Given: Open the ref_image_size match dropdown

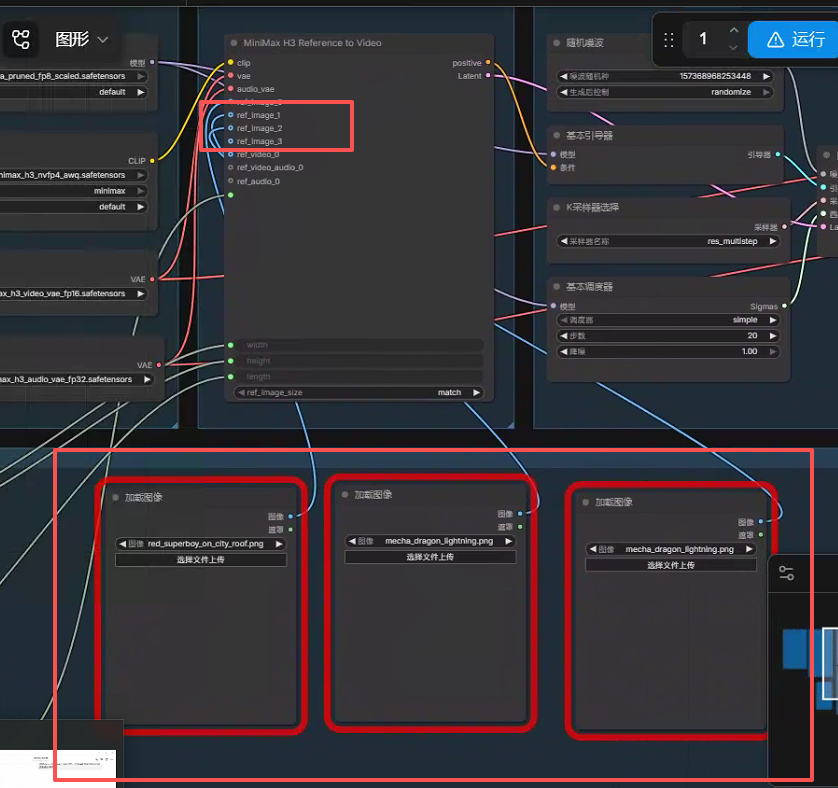Looking at the screenshot, I should (358, 393).
